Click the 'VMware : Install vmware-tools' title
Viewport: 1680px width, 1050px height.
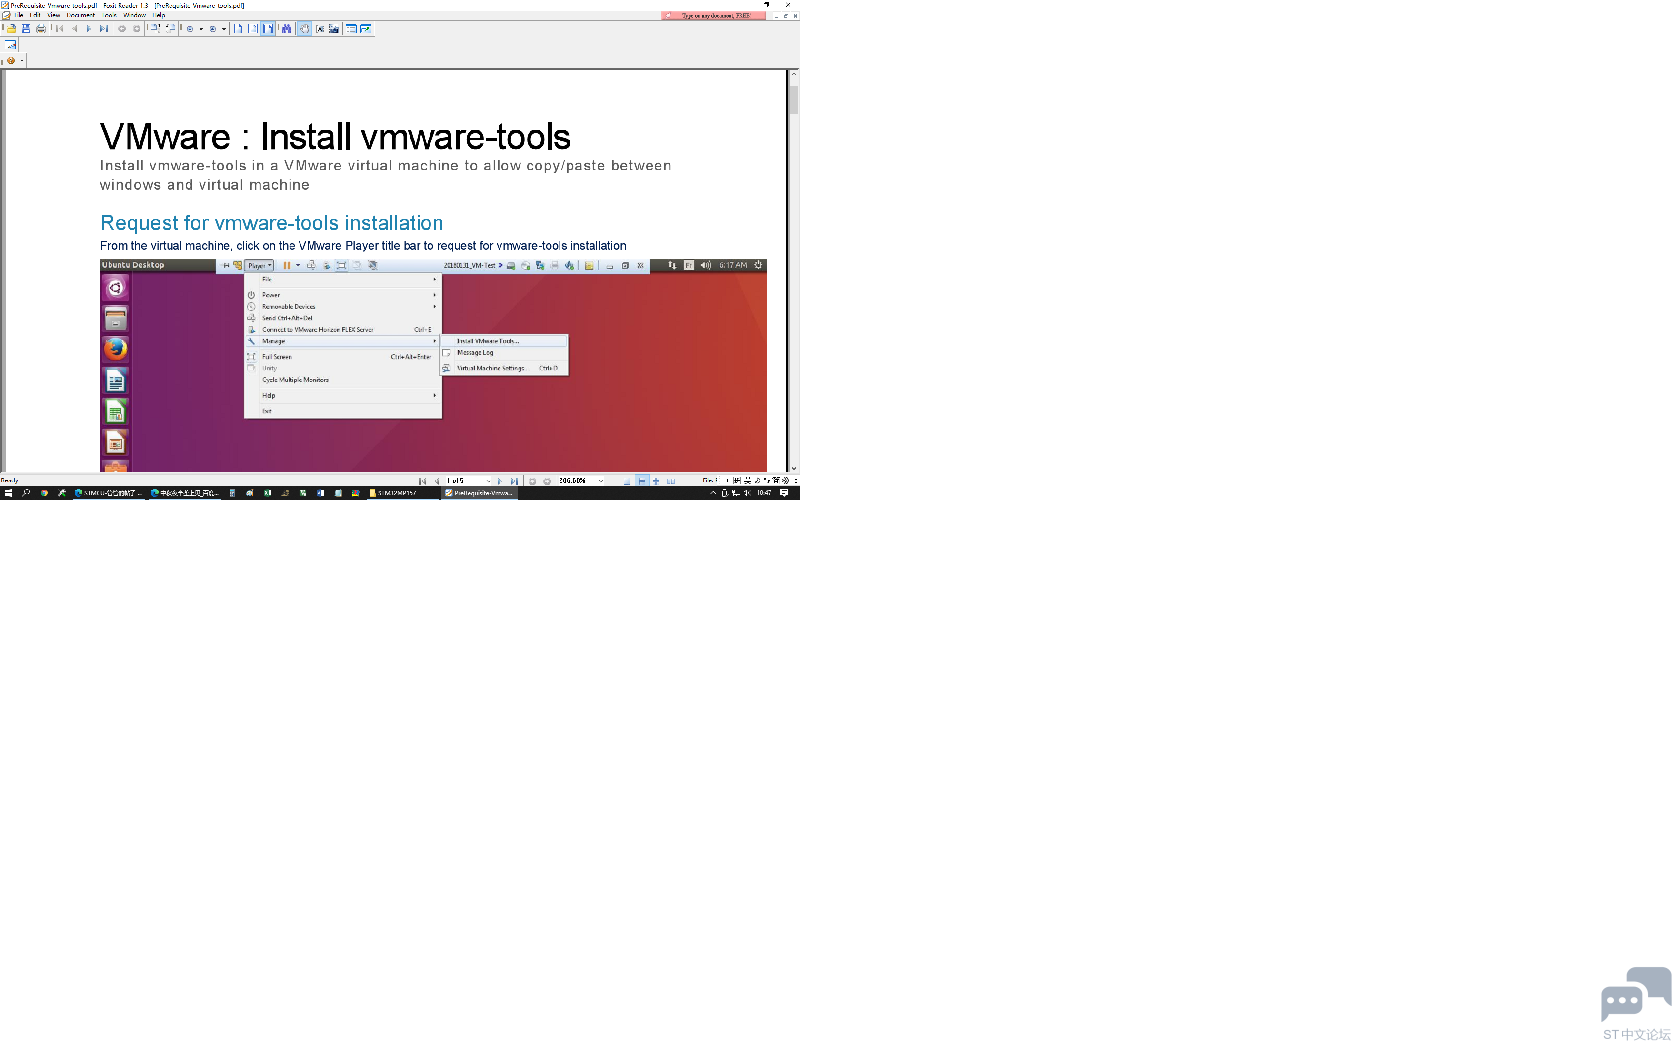335,137
